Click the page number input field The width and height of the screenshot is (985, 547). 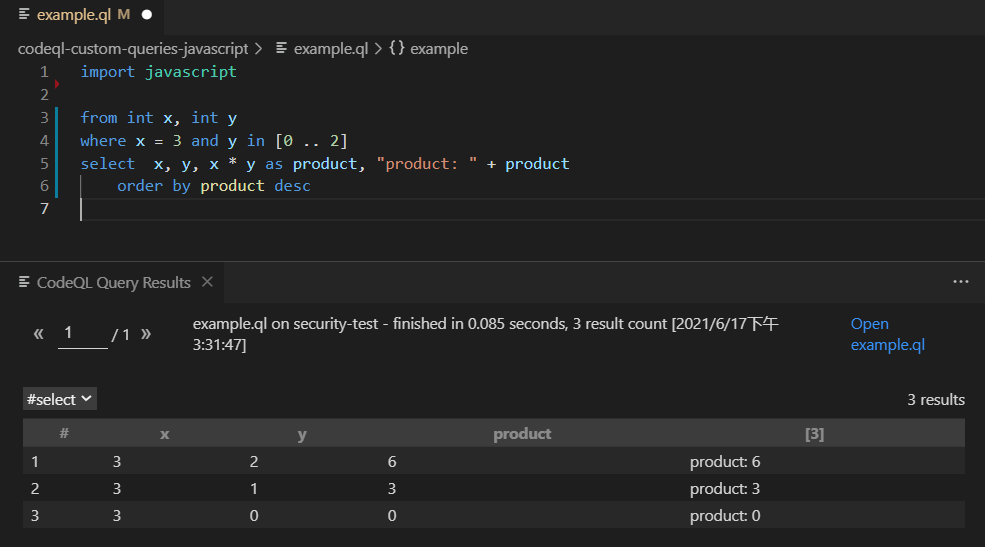coord(83,334)
